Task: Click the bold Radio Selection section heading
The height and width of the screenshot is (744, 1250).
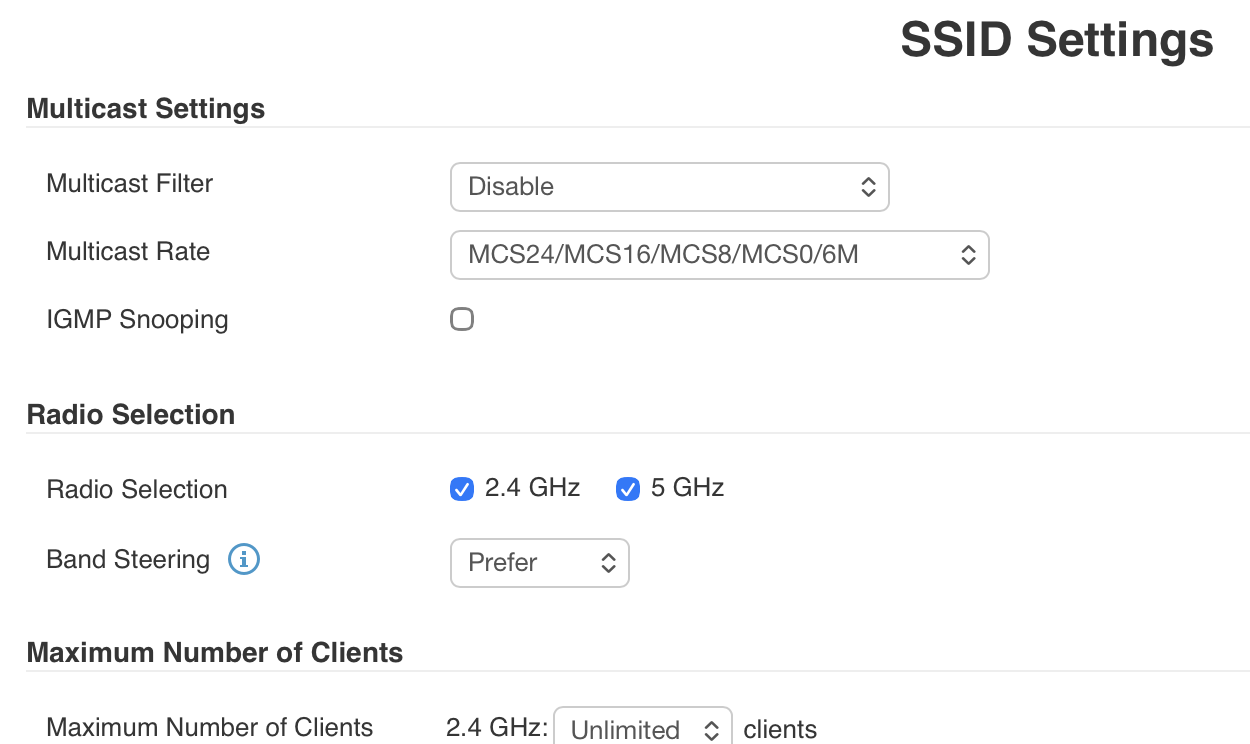Action: click(131, 415)
